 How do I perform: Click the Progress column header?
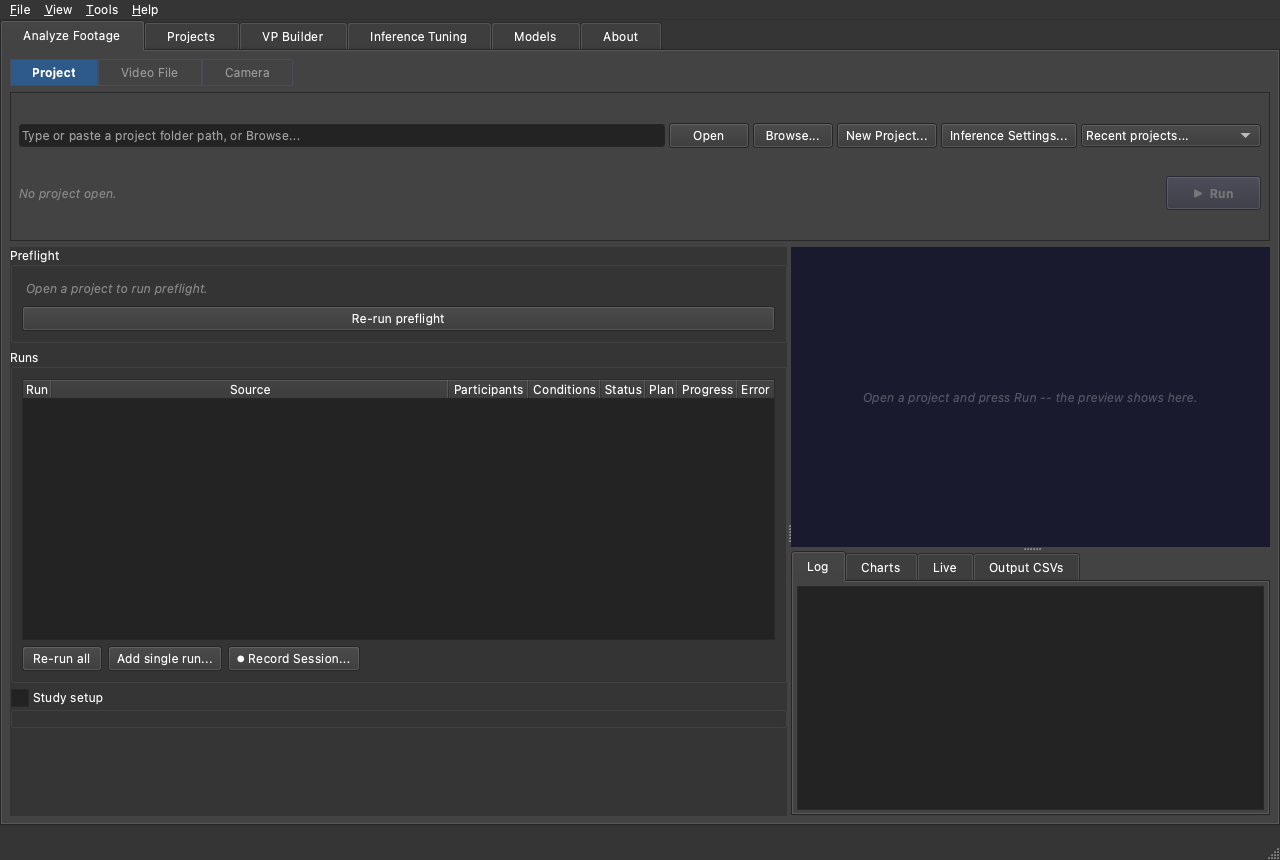707,389
